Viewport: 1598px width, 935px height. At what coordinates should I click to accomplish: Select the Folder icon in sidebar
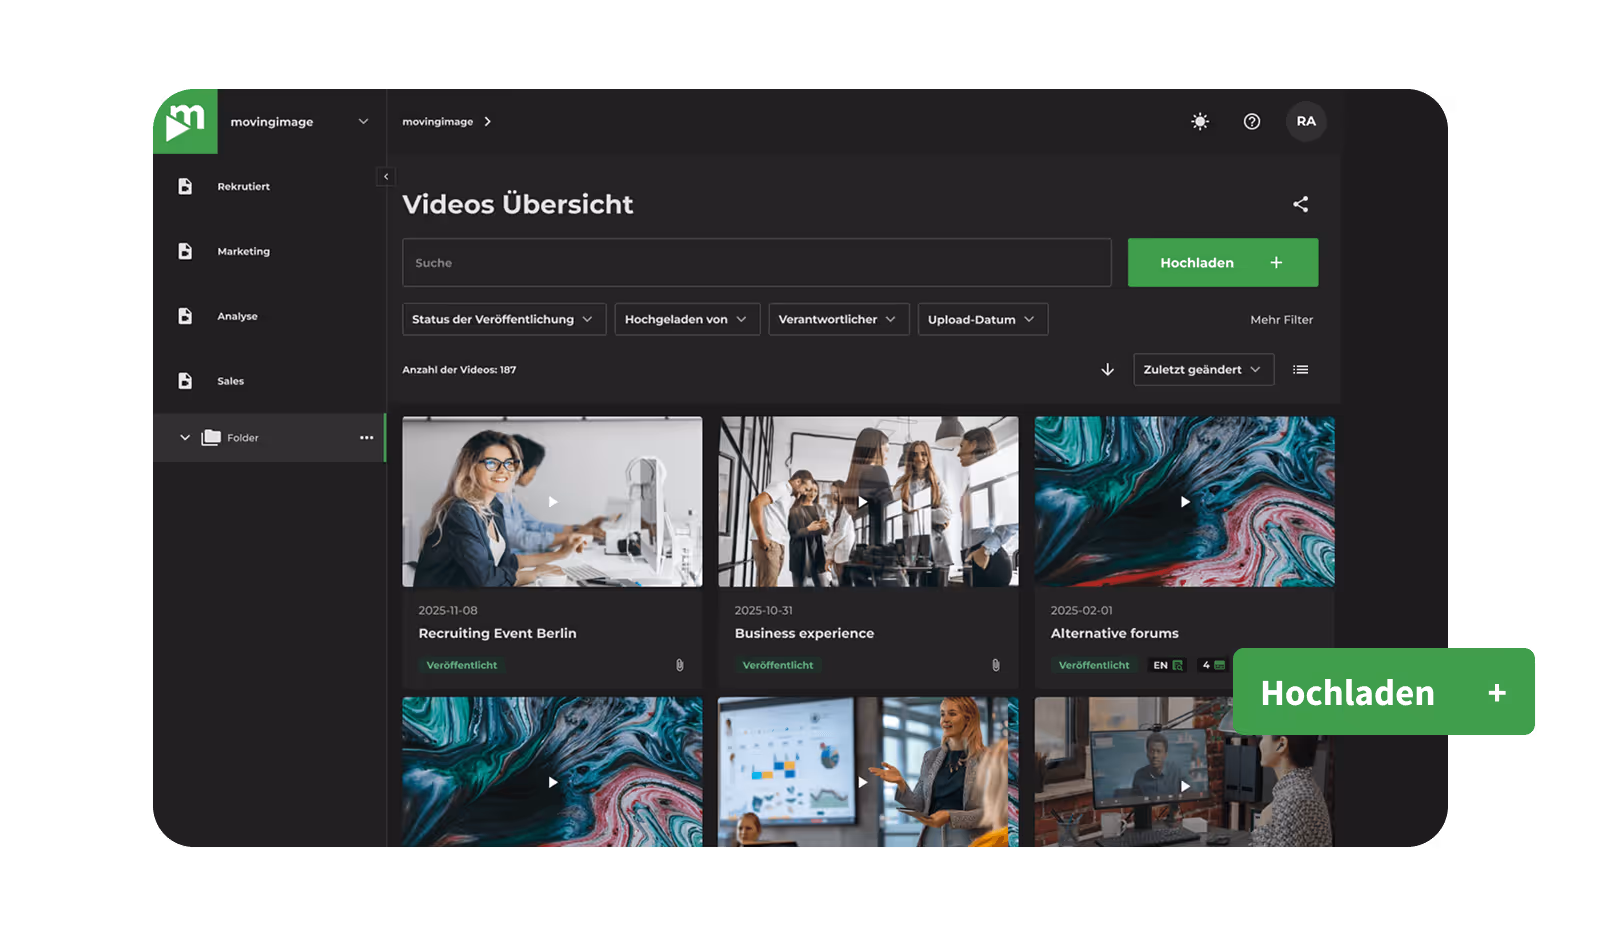(x=211, y=437)
